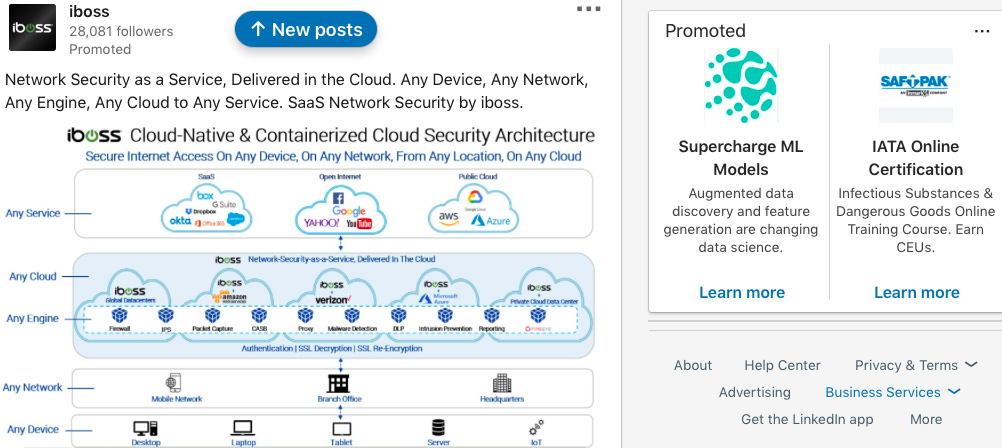Viewport: 1002px width, 448px height.
Task: Click Learn more under Supercharge ML Models
Action: coord(742,292)
